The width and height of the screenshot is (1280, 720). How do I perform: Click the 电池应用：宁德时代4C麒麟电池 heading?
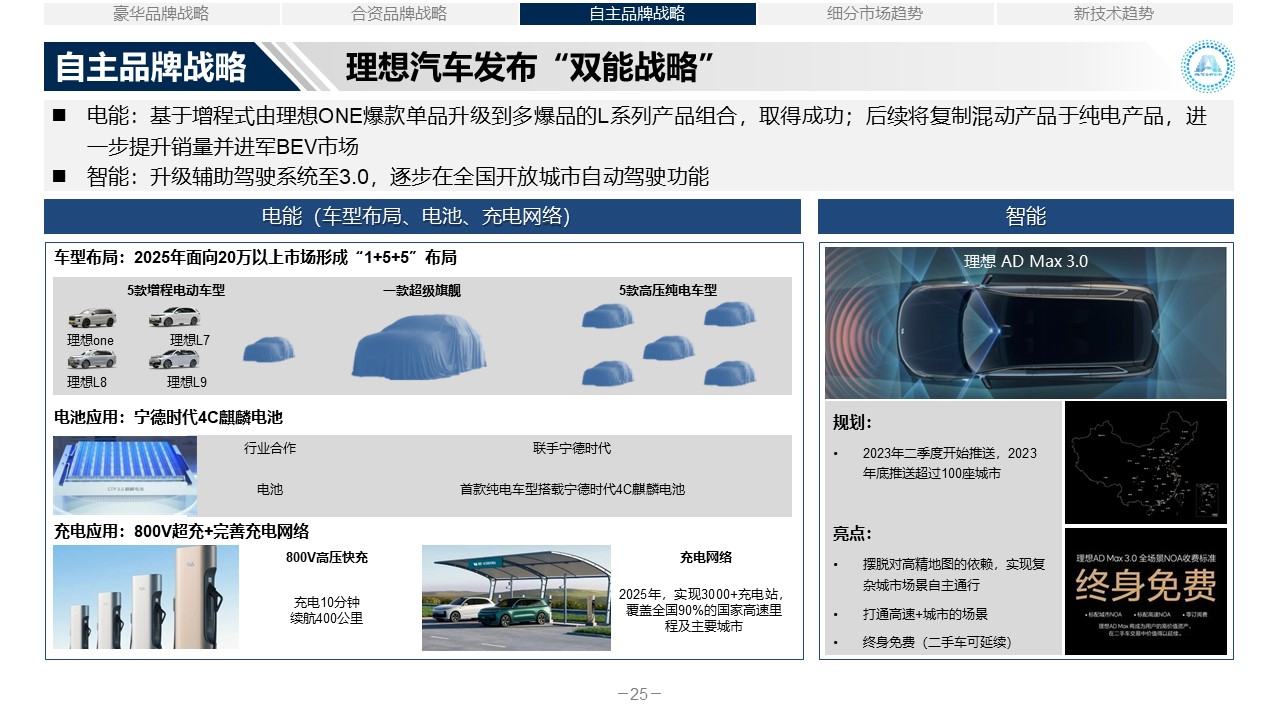point(168,417)
